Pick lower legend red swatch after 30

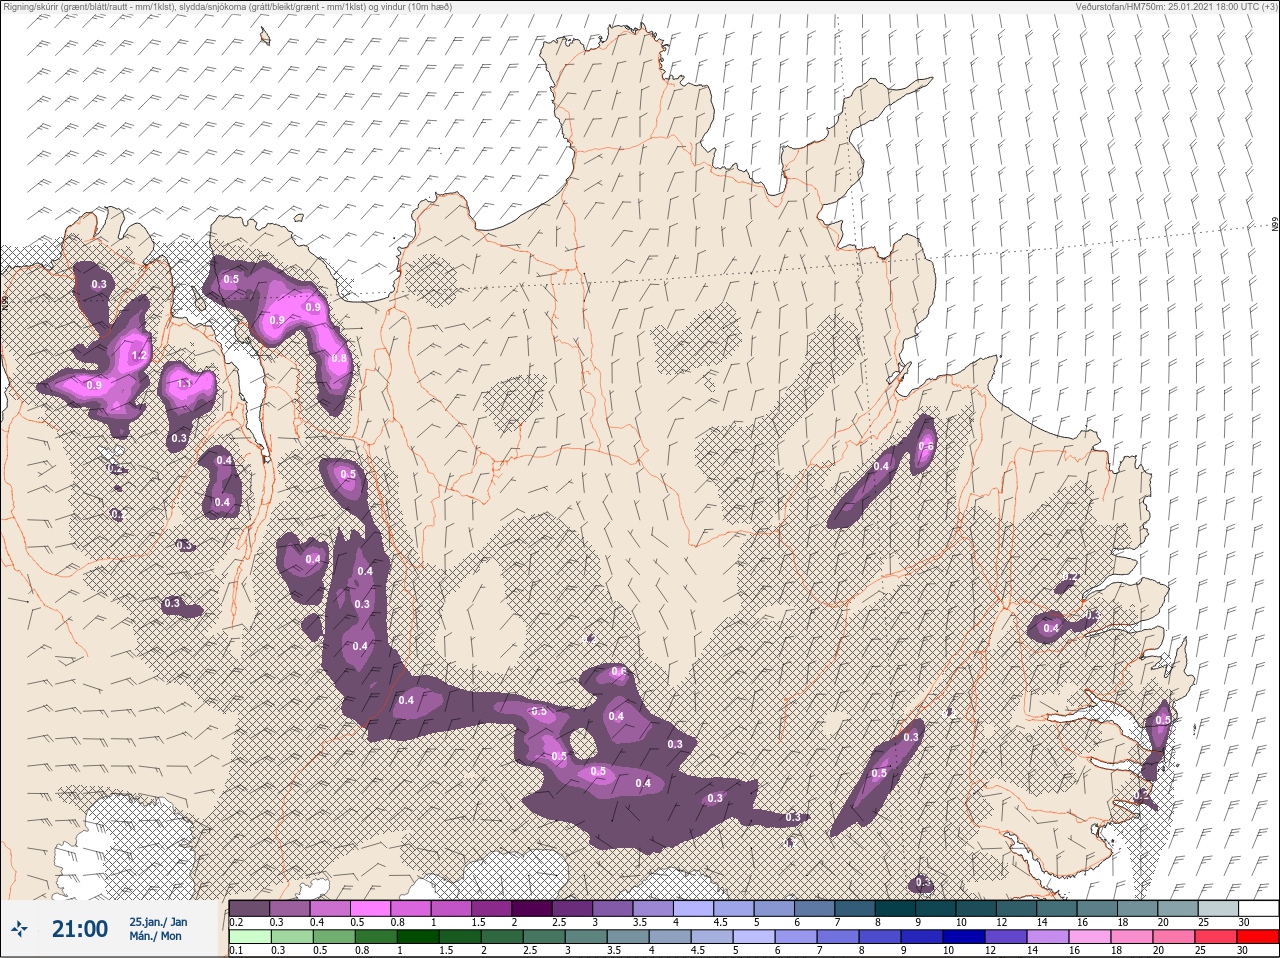pos(1258,938)
